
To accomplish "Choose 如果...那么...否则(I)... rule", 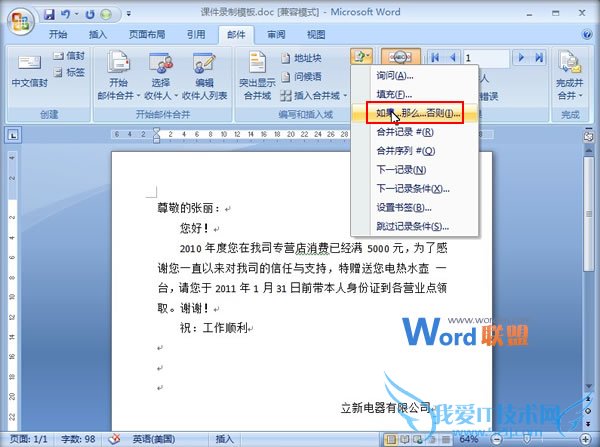I will pos(415,113).
